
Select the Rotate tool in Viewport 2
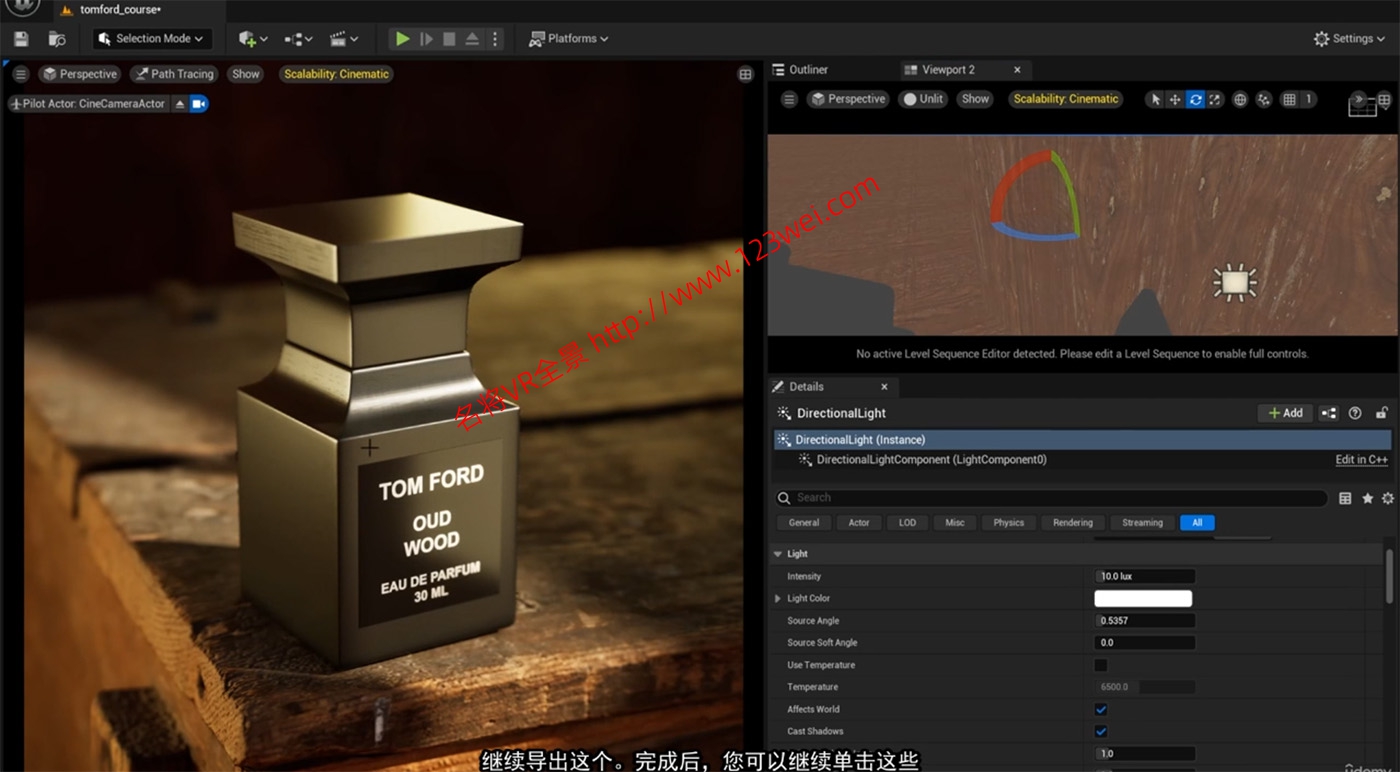[1196, 99]
